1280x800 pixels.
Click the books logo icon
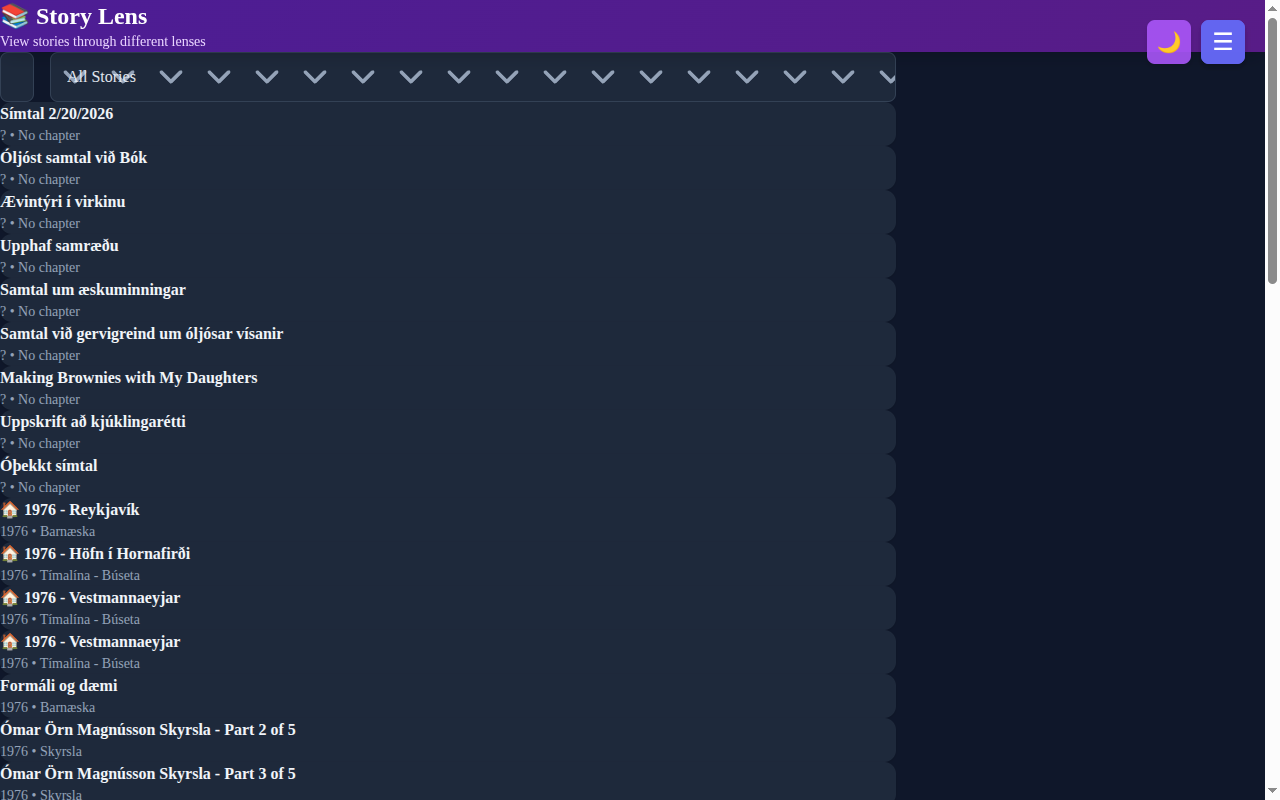[x=14, y=17]
